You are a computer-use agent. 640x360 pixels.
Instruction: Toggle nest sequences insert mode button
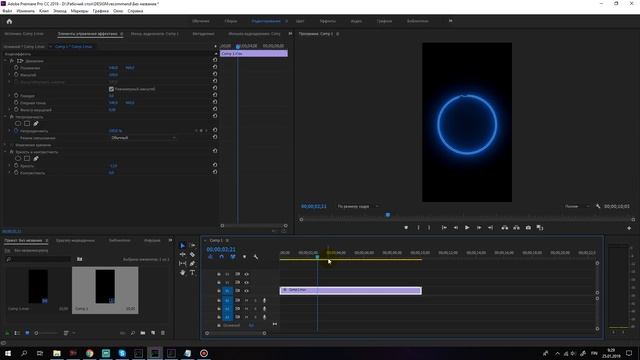(x=210, y=257)
